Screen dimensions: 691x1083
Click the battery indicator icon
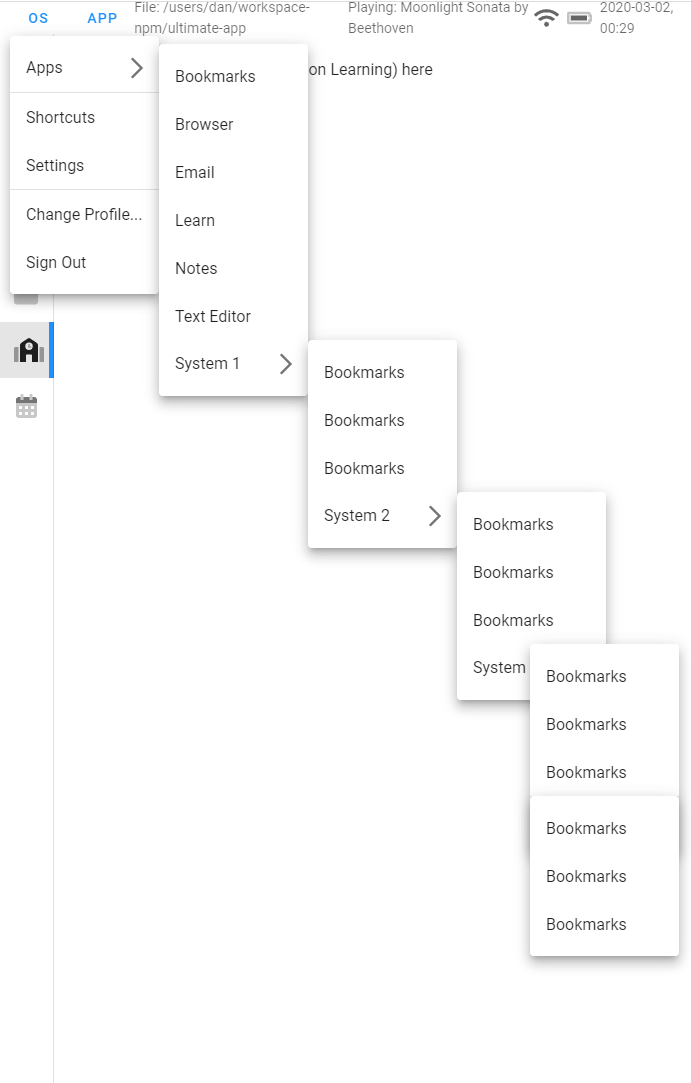(x=579, y=17)
